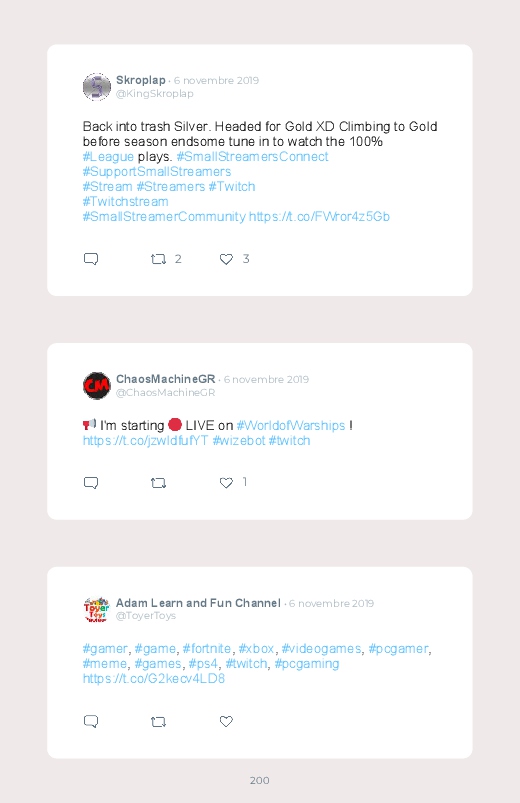The height and width of the screenshot is (803, 520).
Task: Retweet ChaosMachineGR's WorldofWarships tweet
Action: tap(158, 483)
